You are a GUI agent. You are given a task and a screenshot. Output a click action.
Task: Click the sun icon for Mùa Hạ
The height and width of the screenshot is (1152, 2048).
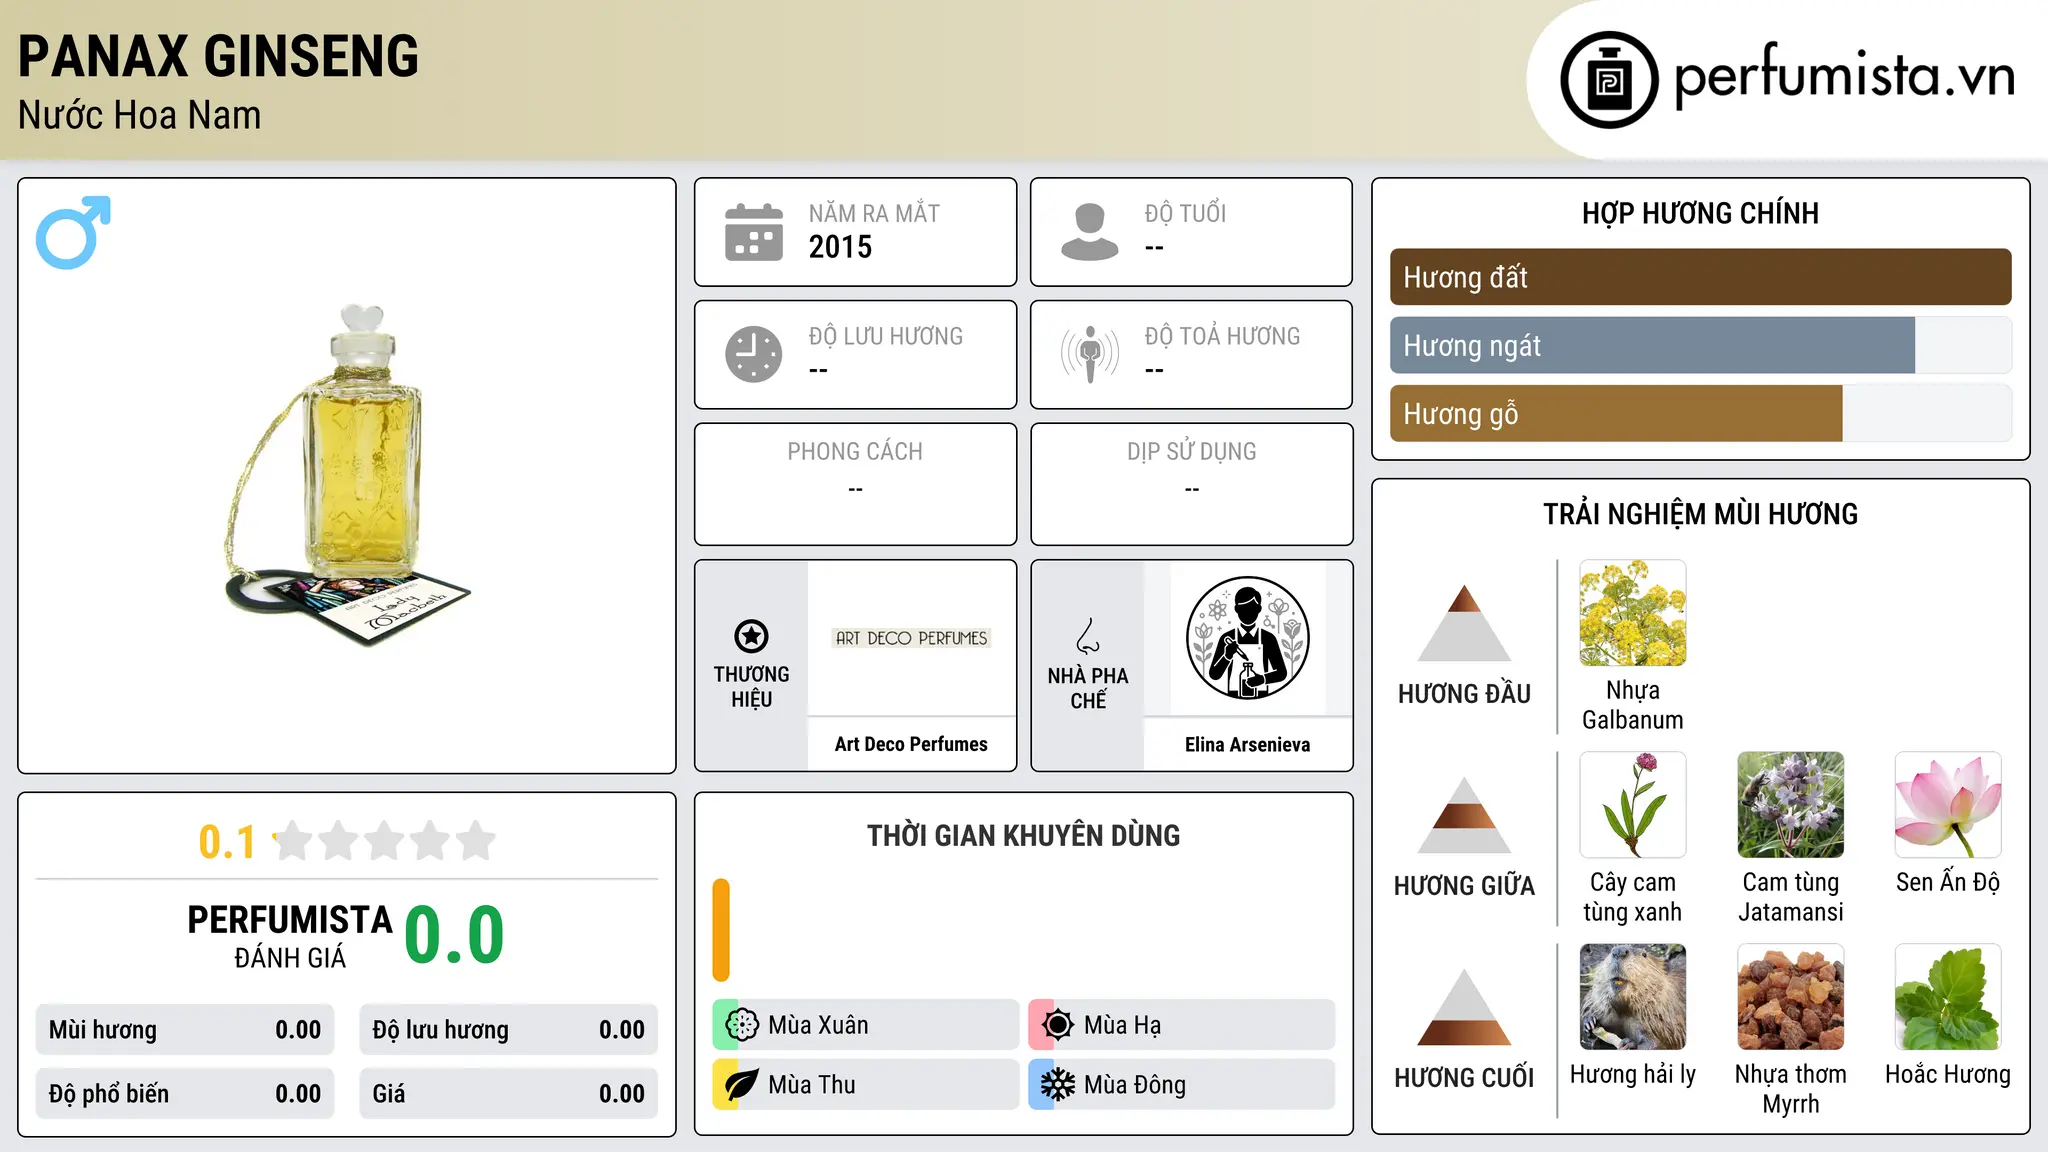1058,1025
